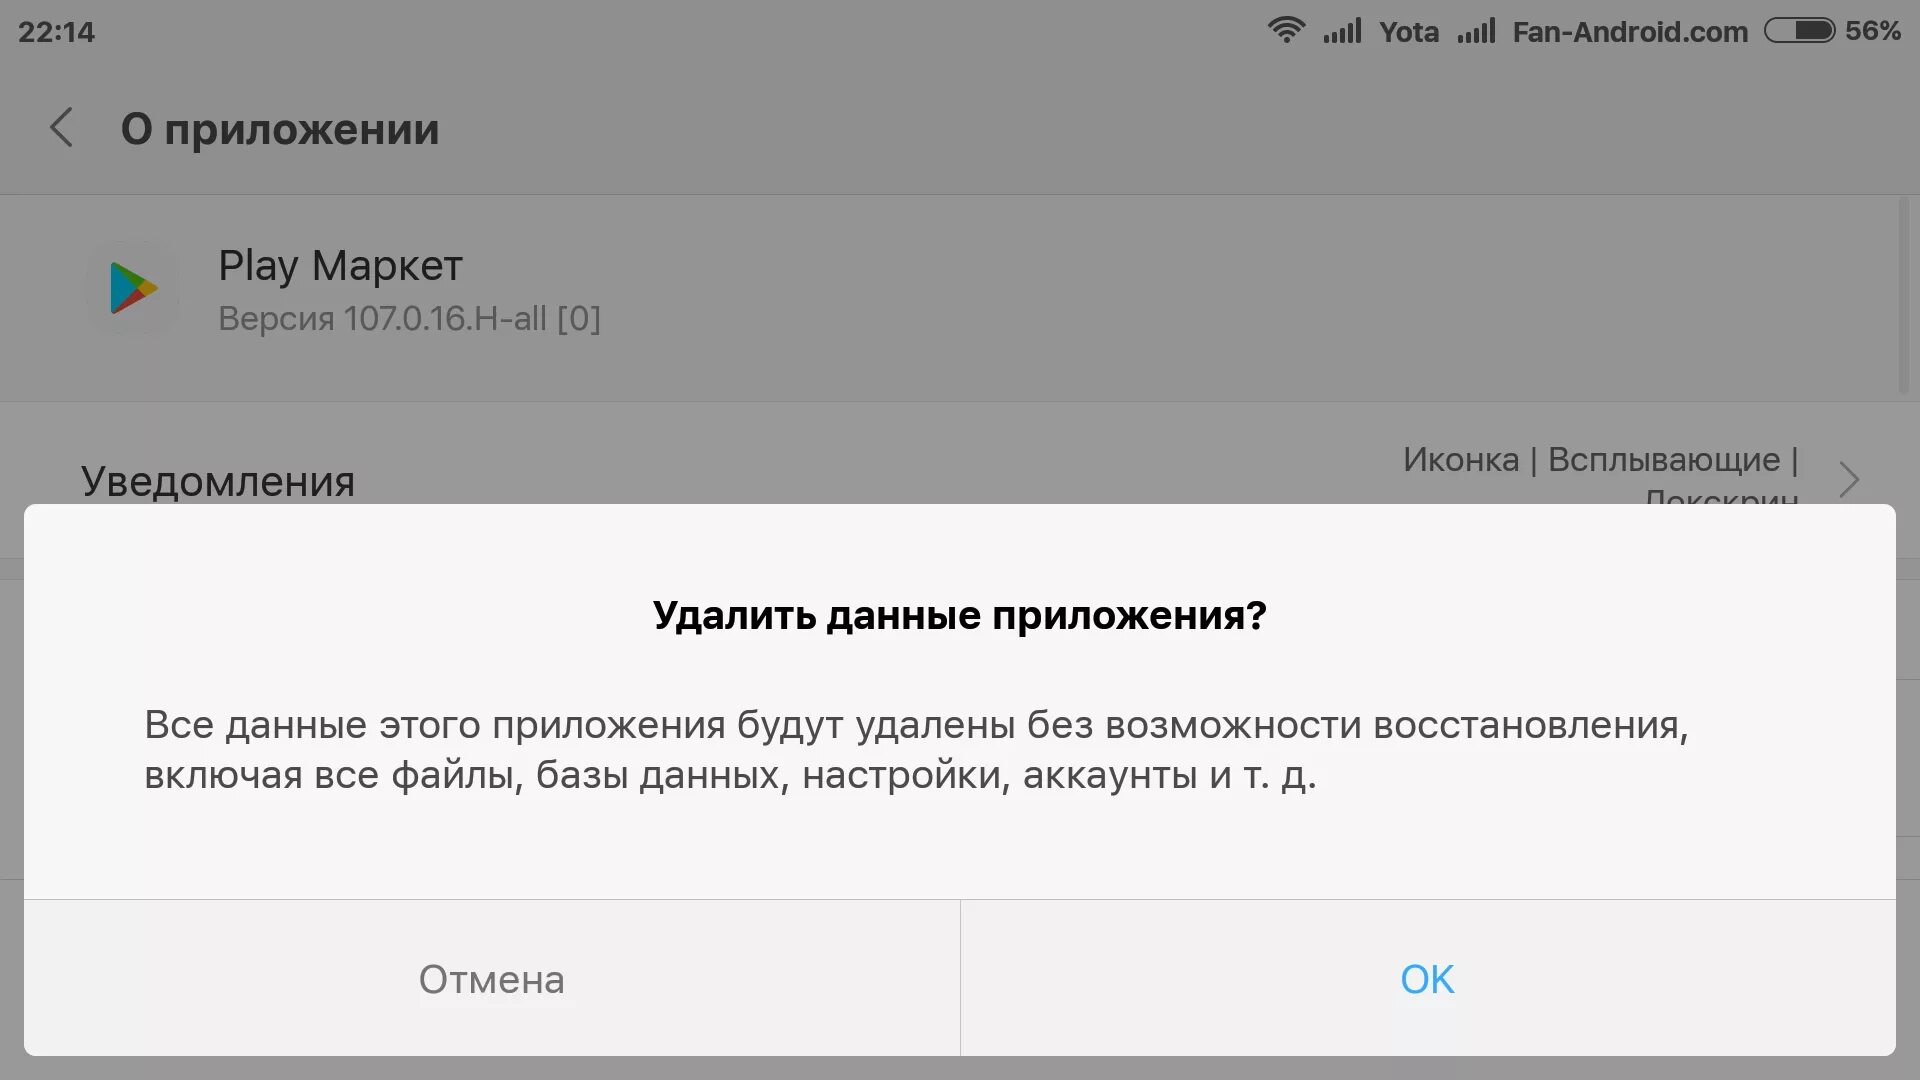
Task: Tap the Иконка | Всплывающие notification summary
Action: pyautogui.click(x=1600, y=461)
